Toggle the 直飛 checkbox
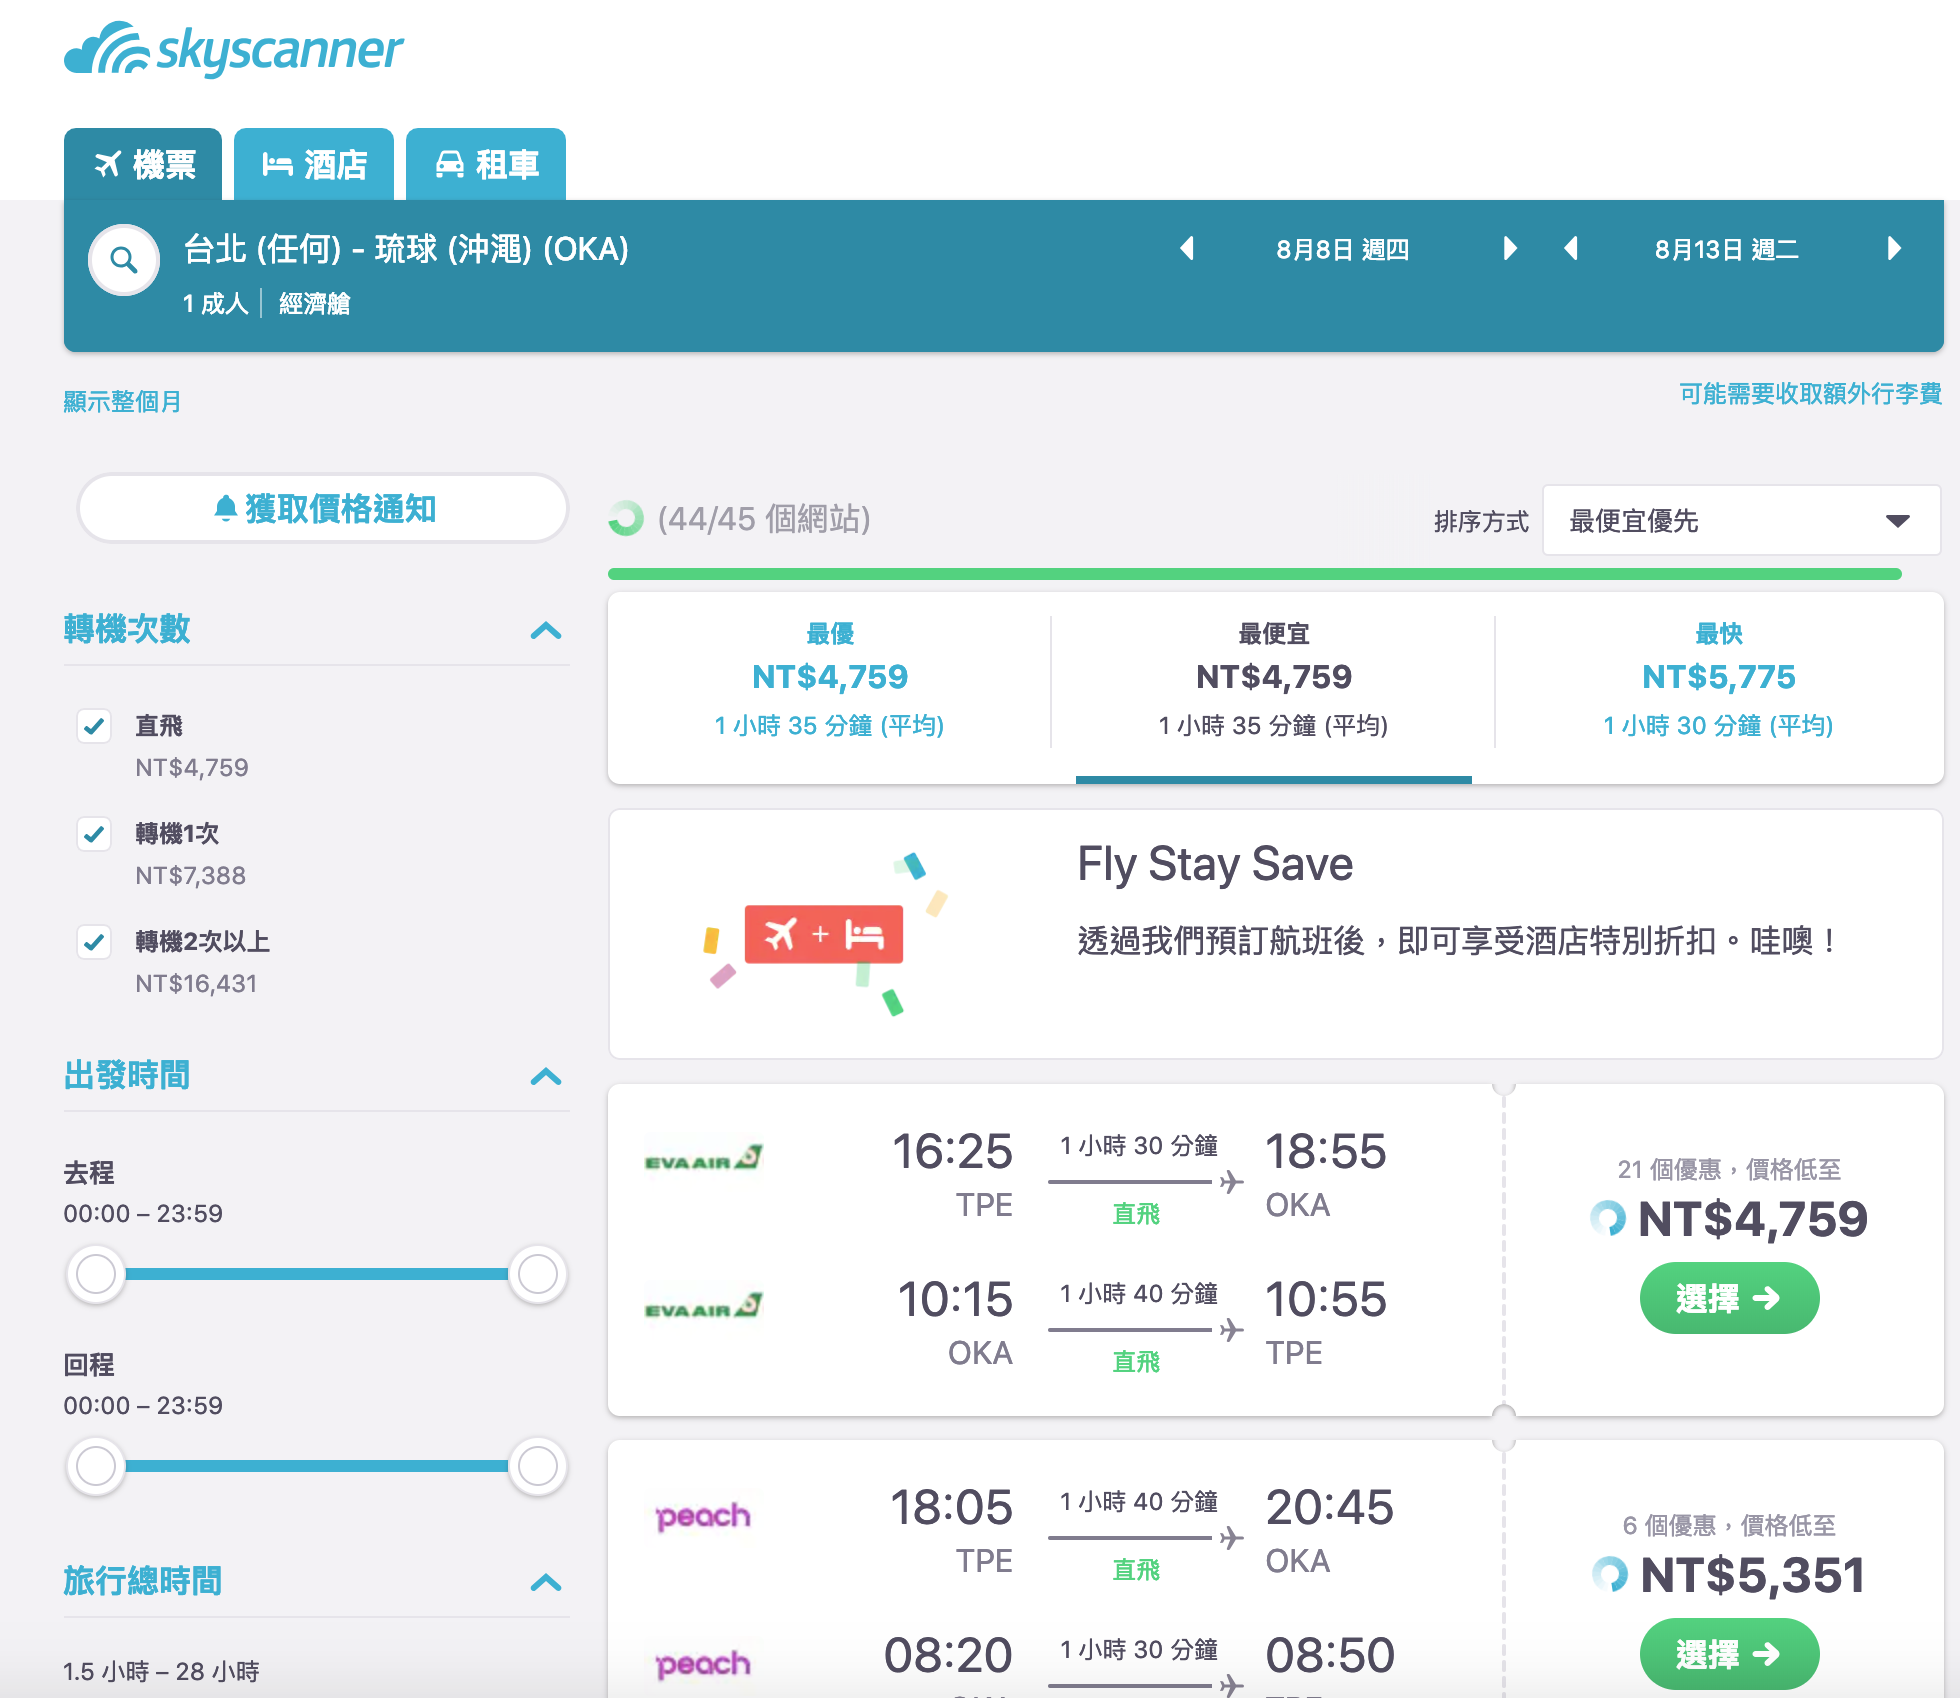The height and width of the screenshot is (1698, 1960). [94, 726]
